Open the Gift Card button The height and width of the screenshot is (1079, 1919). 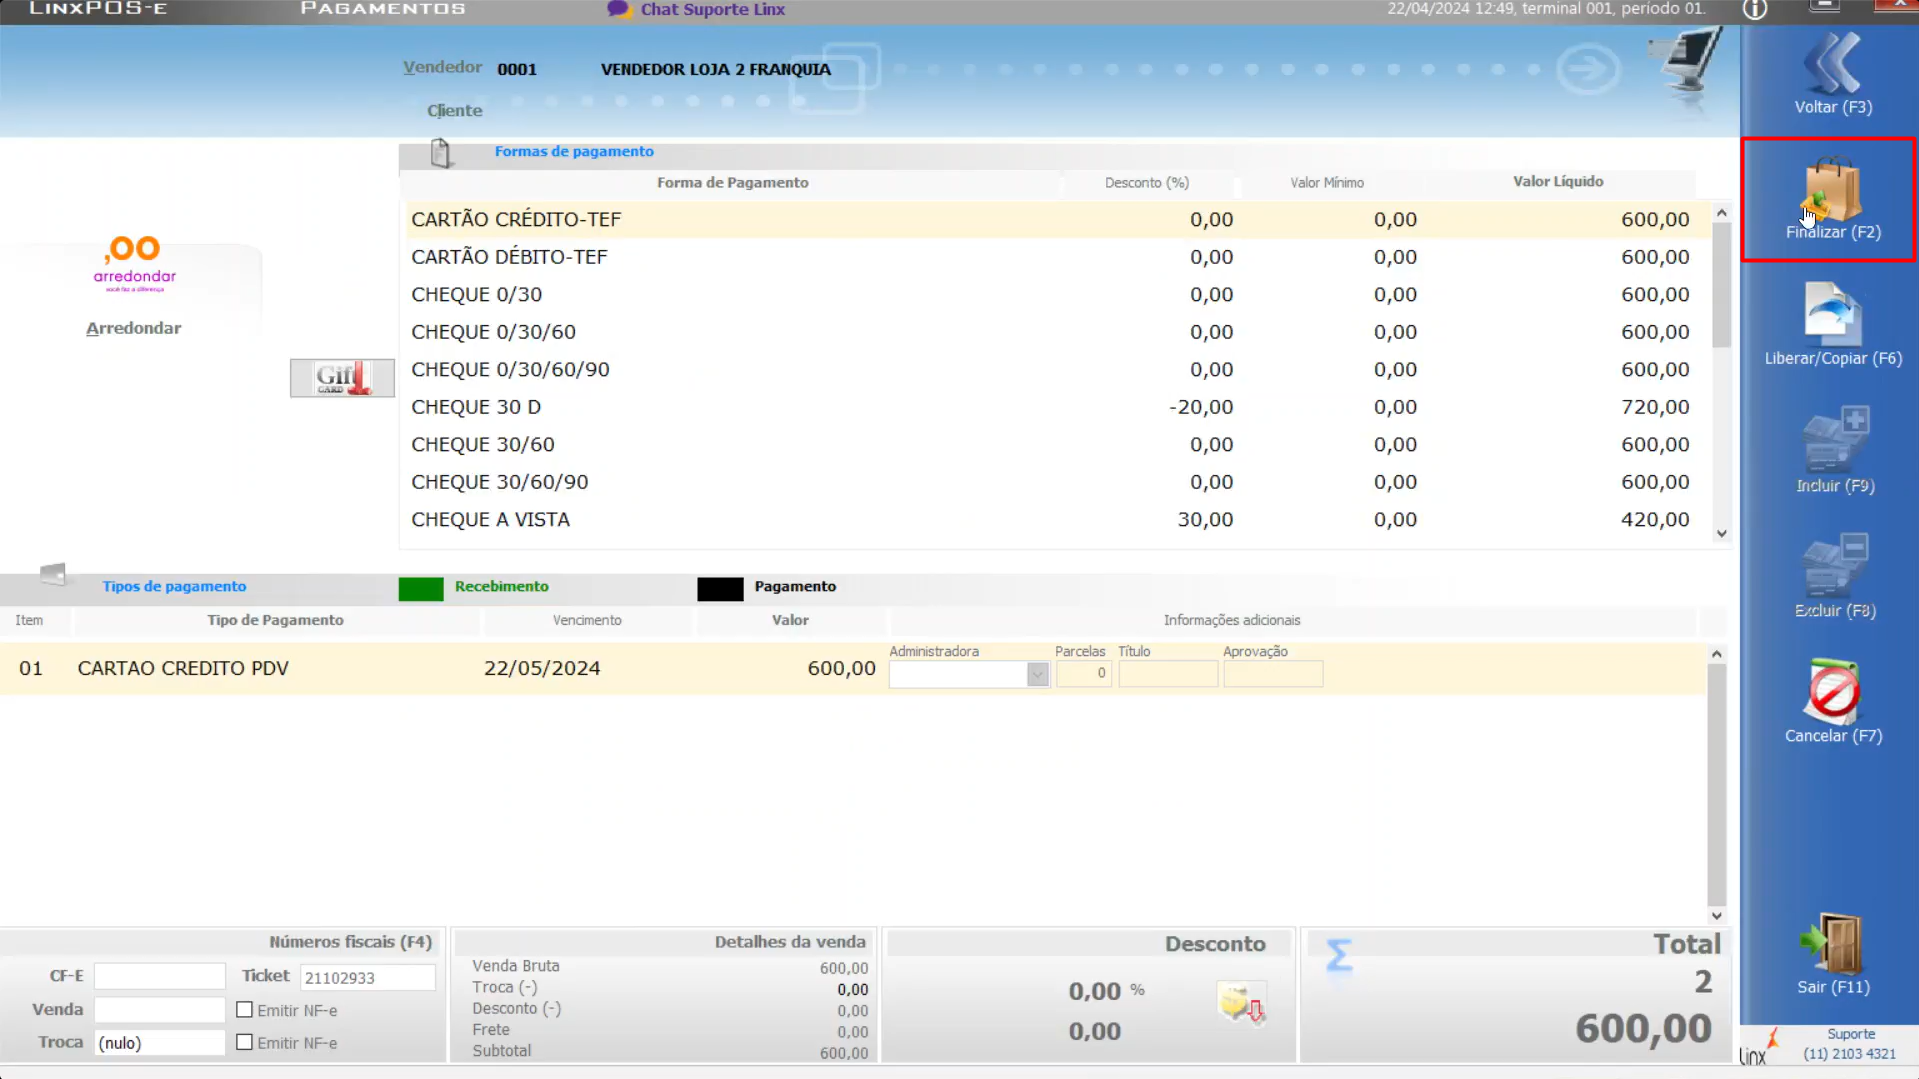click(342, 378)
